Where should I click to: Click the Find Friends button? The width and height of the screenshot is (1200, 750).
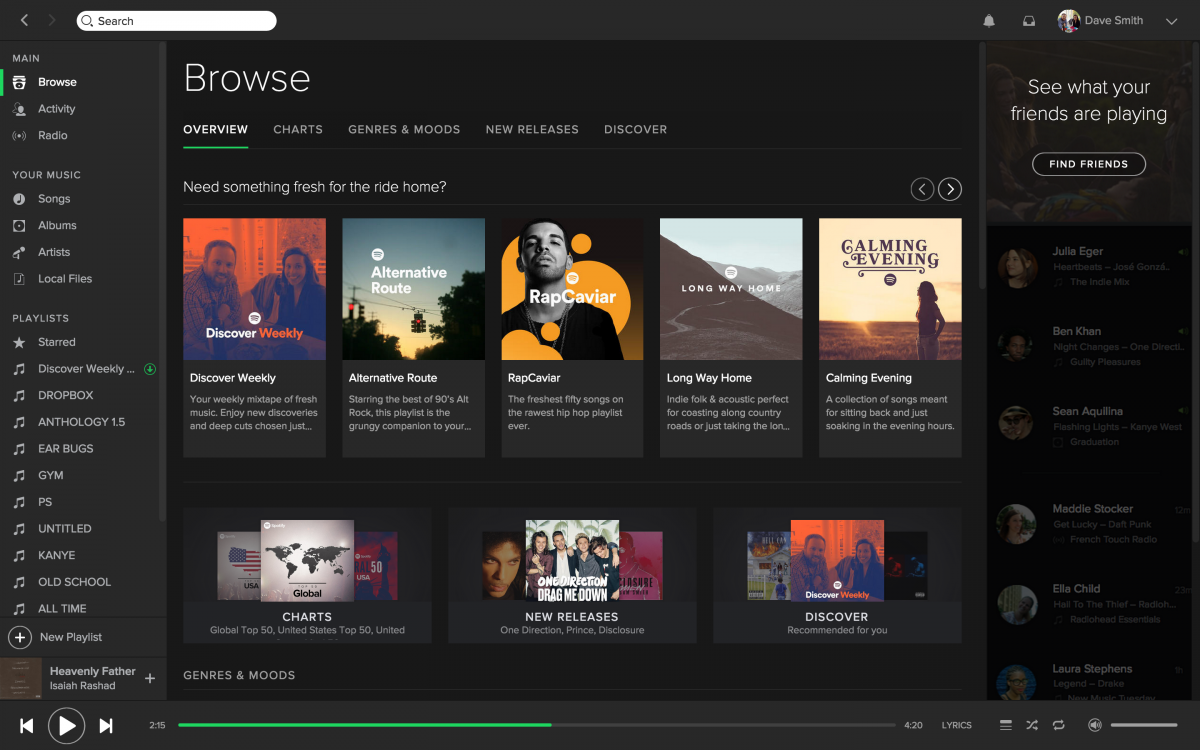click(x=1088, y=164)
